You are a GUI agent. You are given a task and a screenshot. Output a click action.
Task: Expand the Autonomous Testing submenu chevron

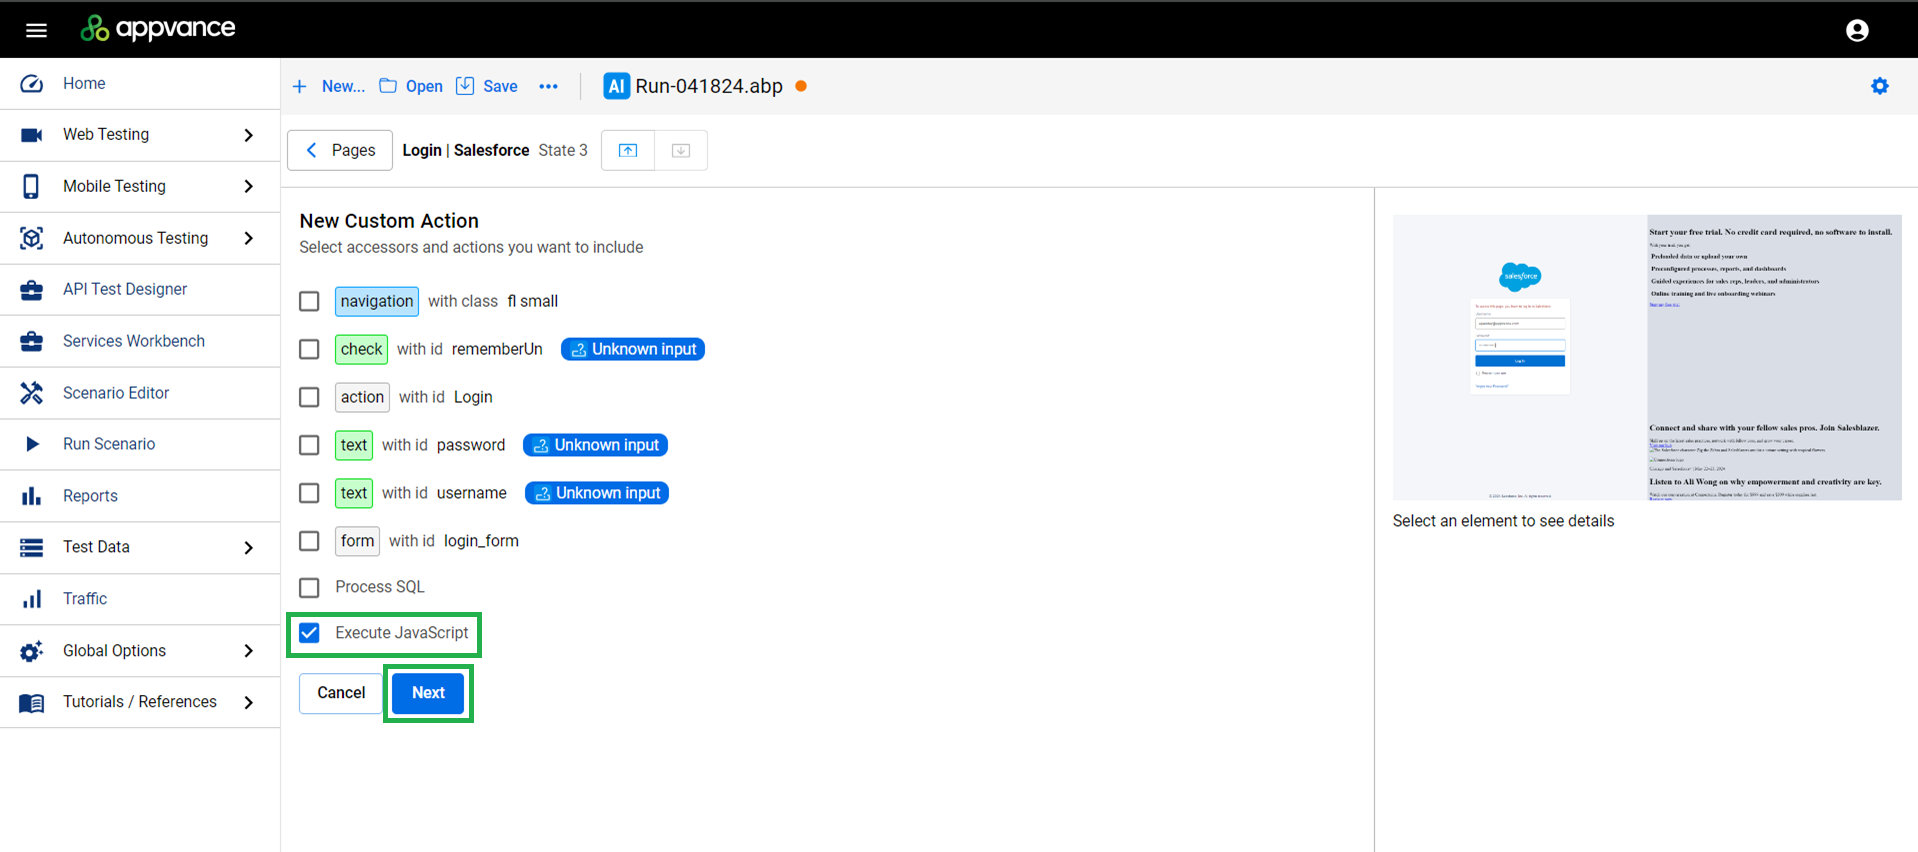(249, 238)
